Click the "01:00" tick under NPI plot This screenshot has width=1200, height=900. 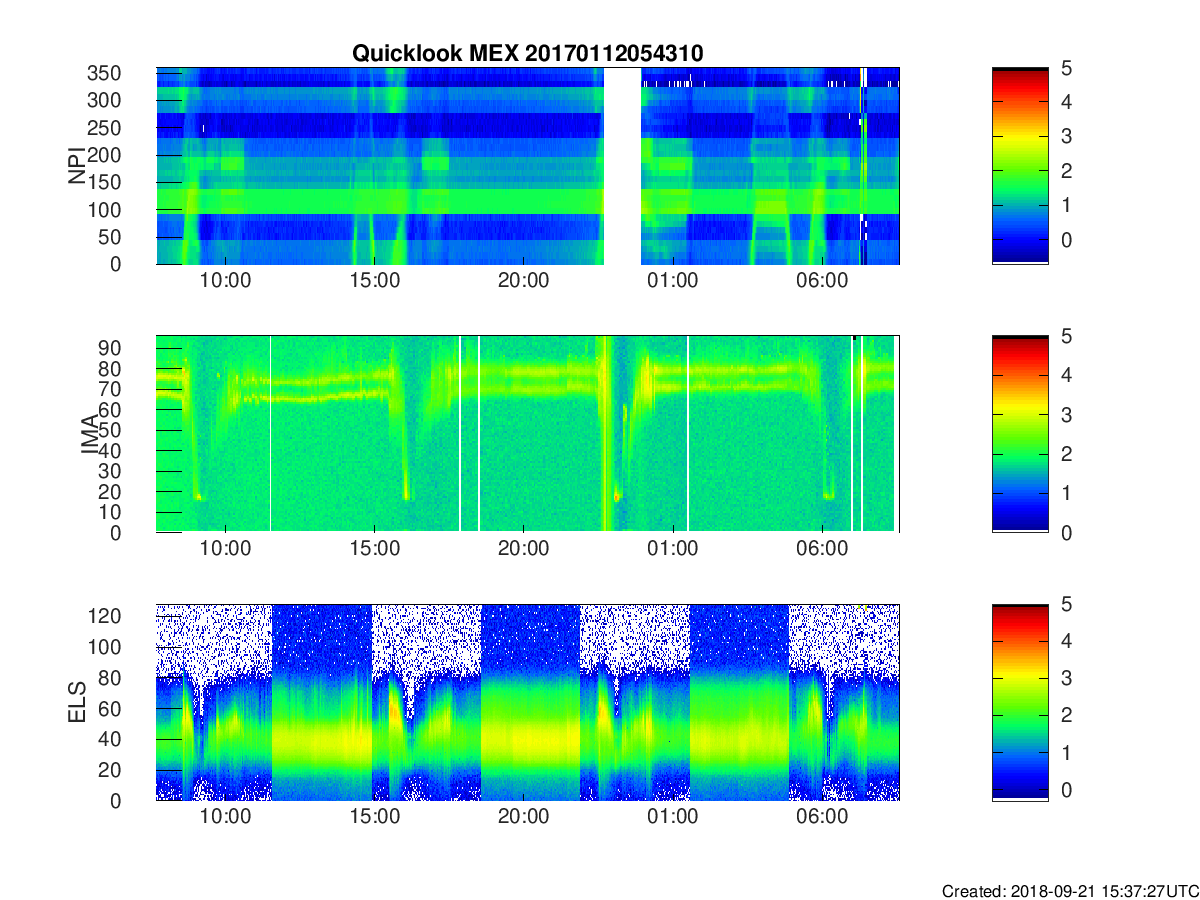[x=672, y=279]
